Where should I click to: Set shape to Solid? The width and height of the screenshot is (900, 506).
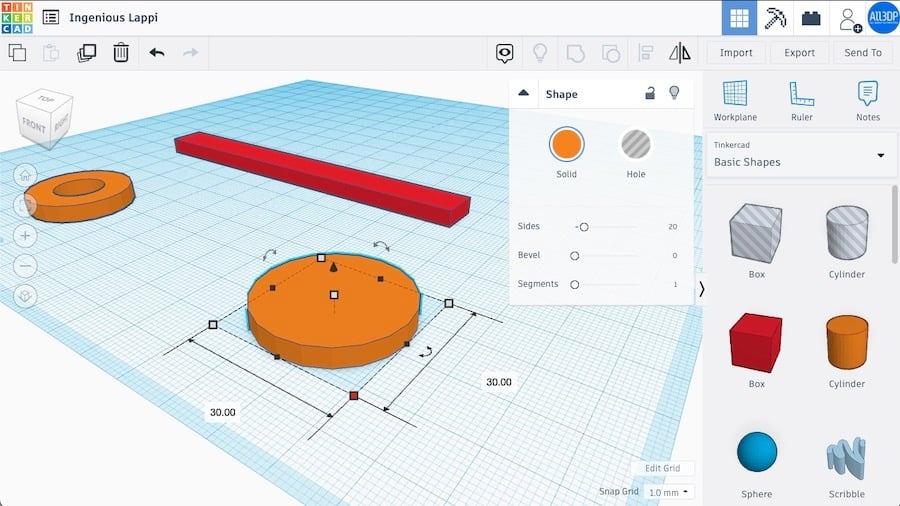pyautogui.click(x=566, y=145)
